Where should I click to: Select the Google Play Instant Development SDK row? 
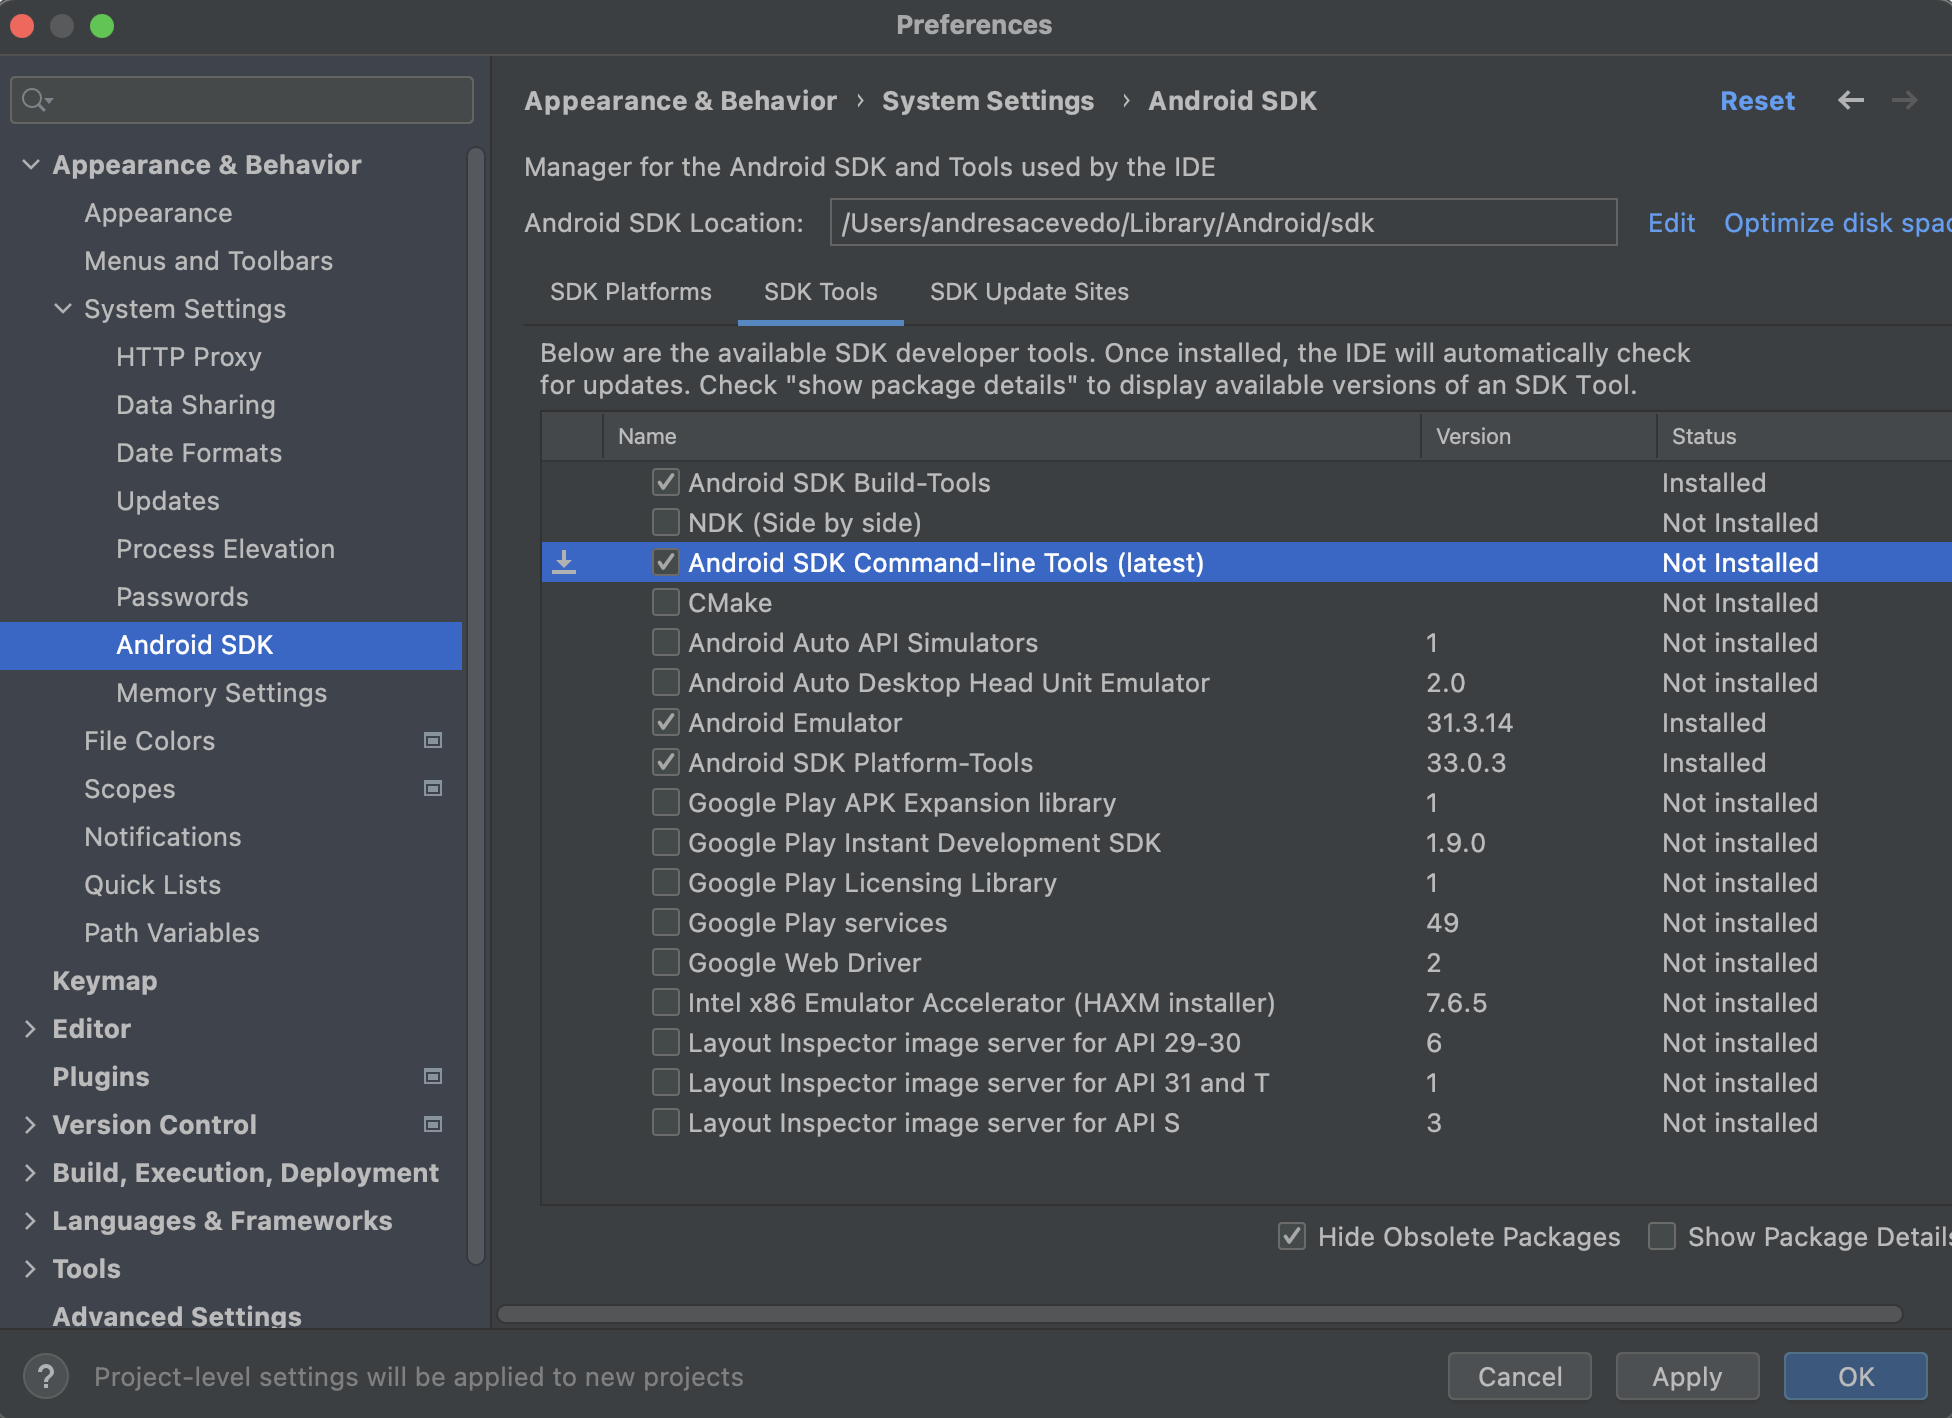[1246, 842]
